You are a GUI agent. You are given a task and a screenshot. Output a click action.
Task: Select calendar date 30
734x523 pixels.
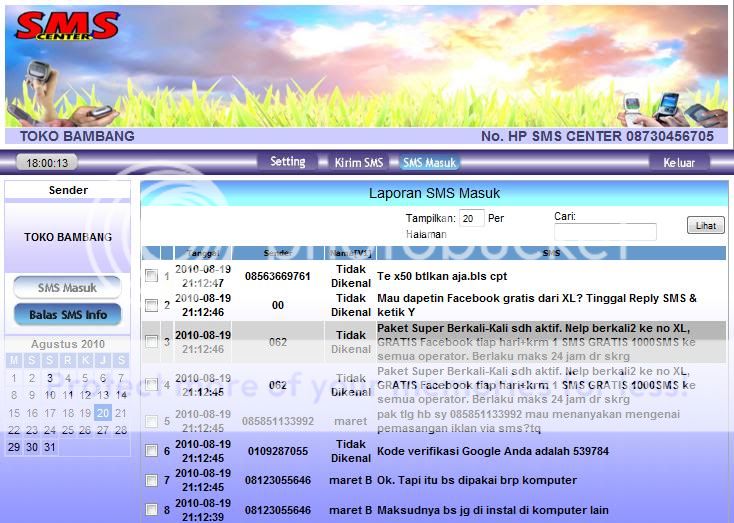32,447
